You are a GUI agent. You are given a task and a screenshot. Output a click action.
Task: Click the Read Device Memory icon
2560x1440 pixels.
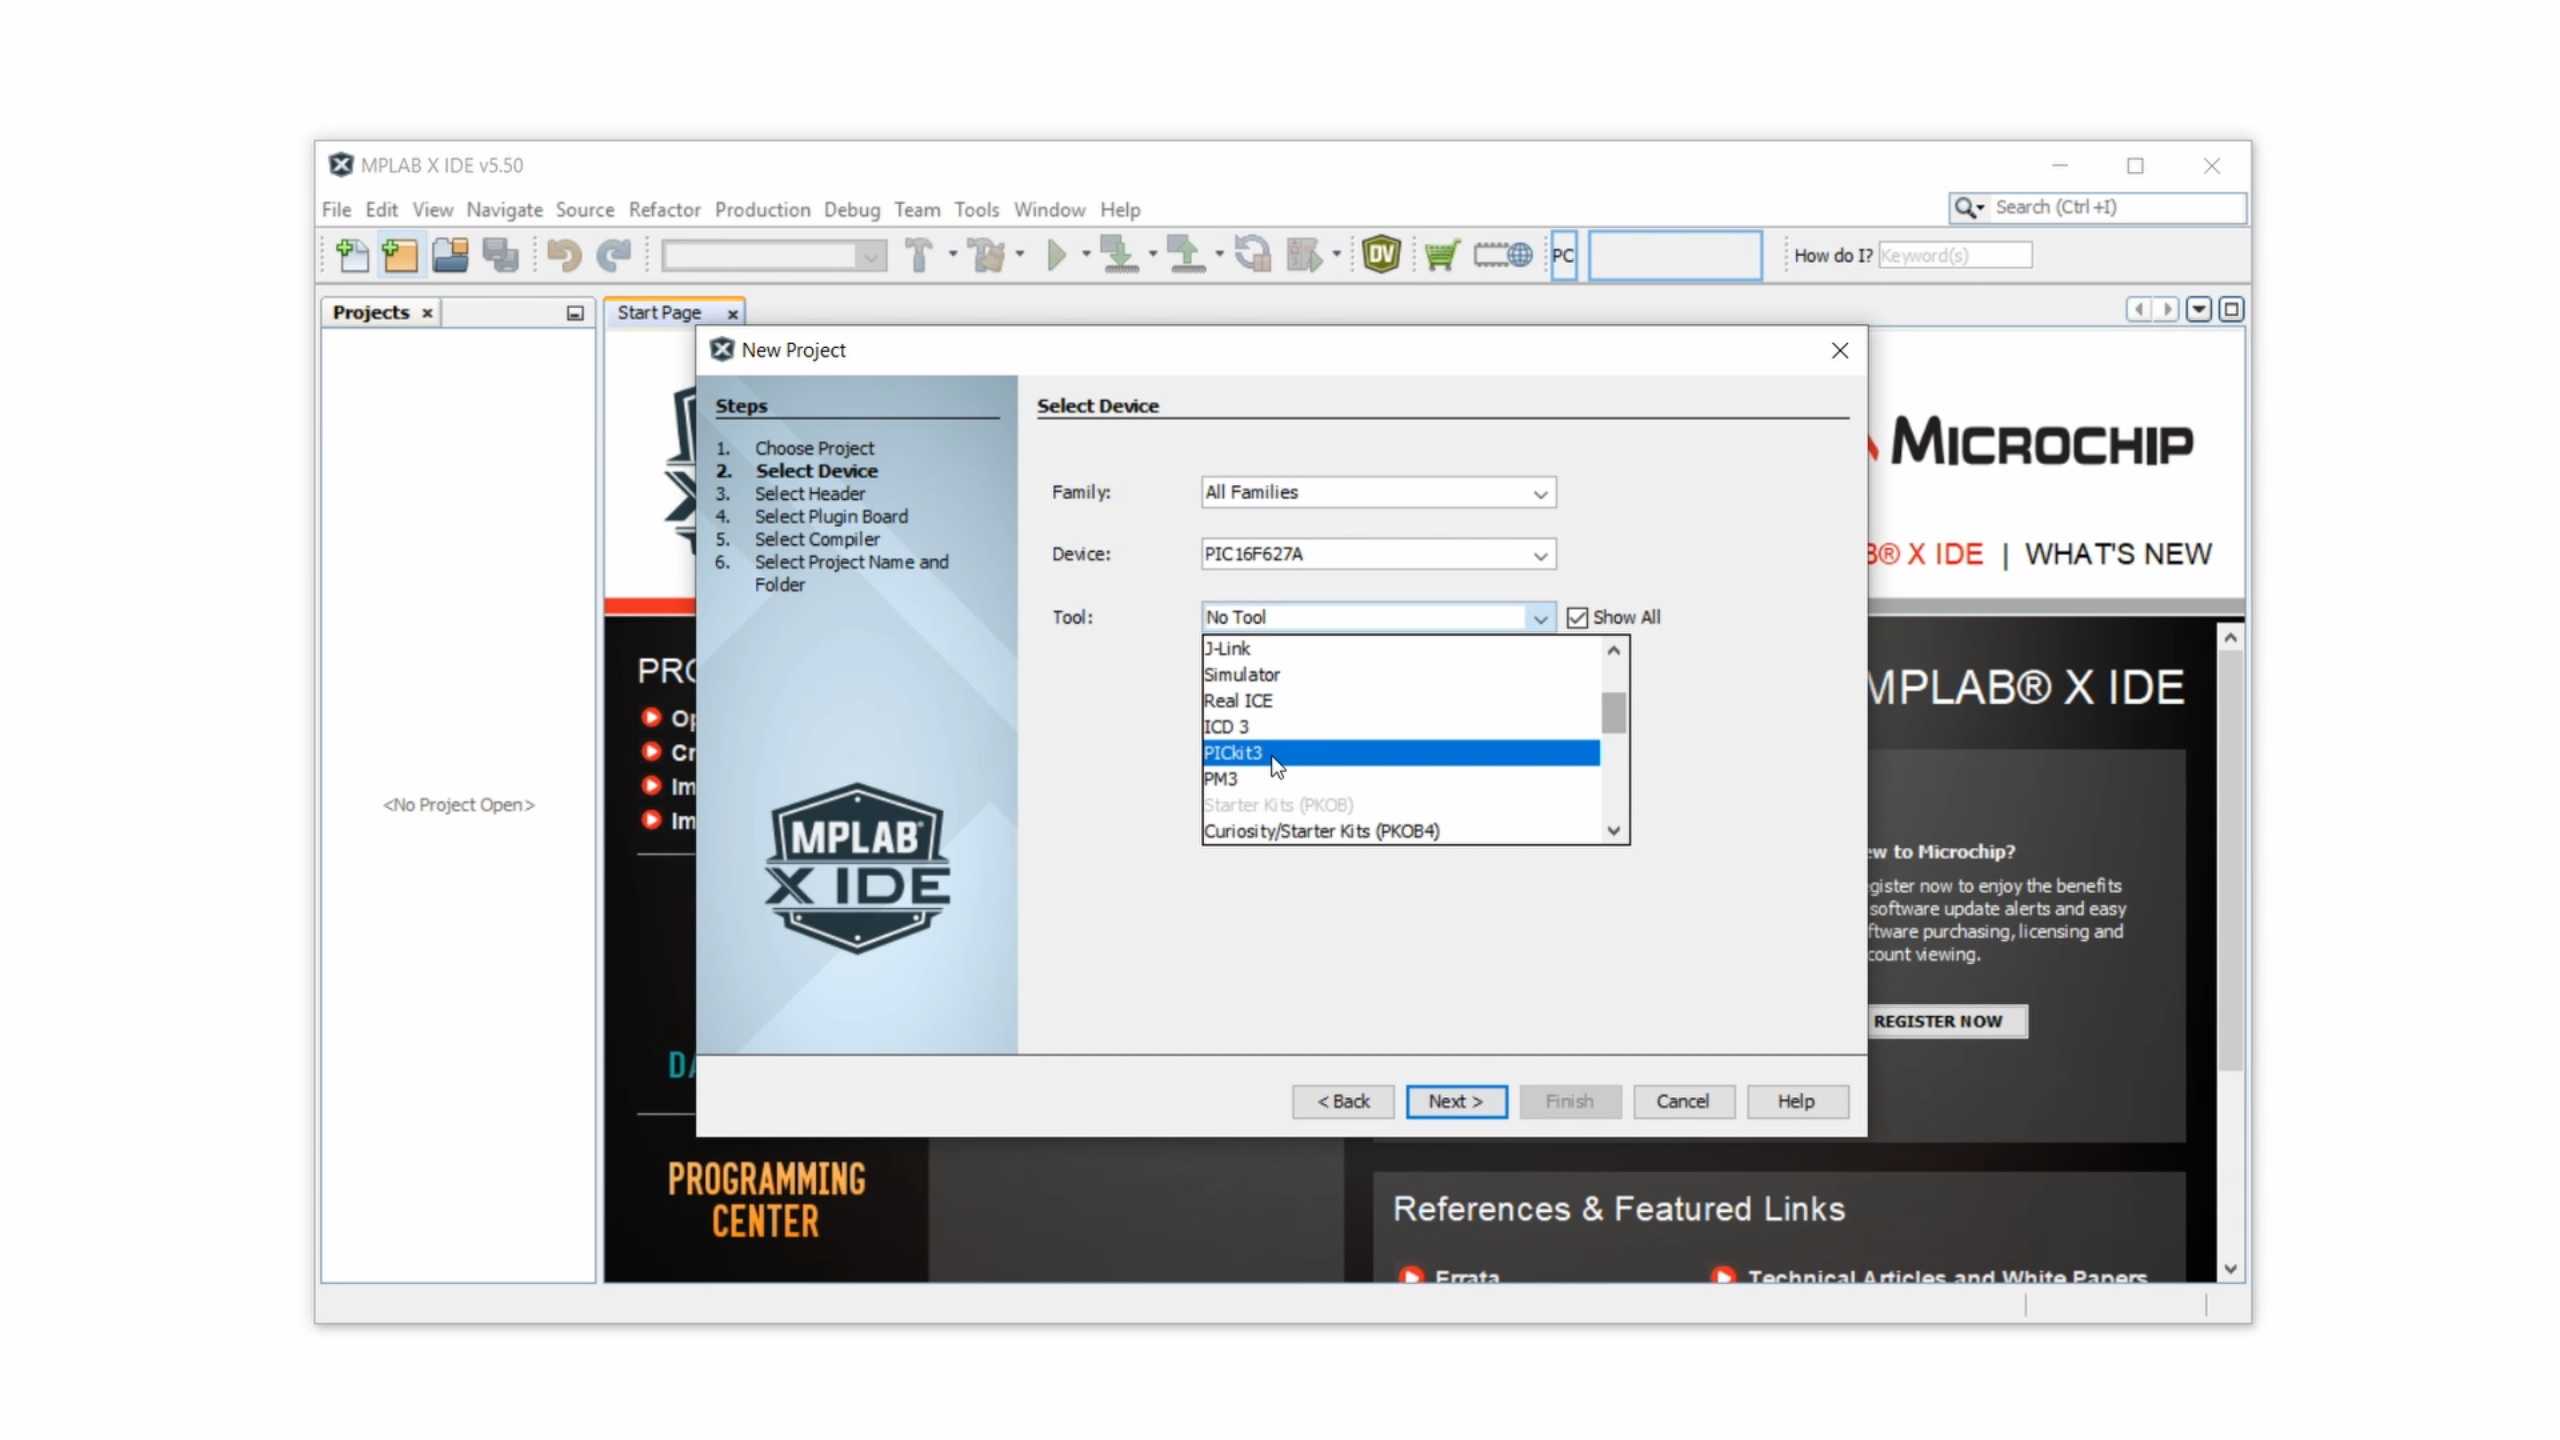1185,255
